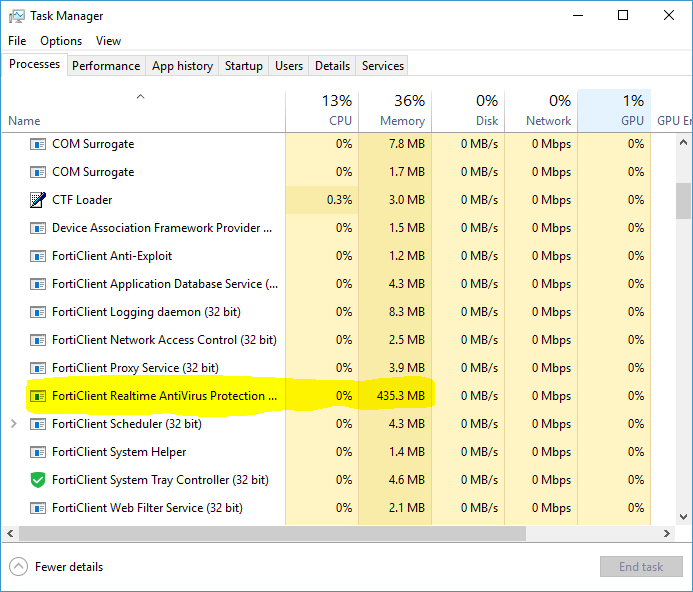Click the sort arrow above Name column

click(x=140, y=97)
